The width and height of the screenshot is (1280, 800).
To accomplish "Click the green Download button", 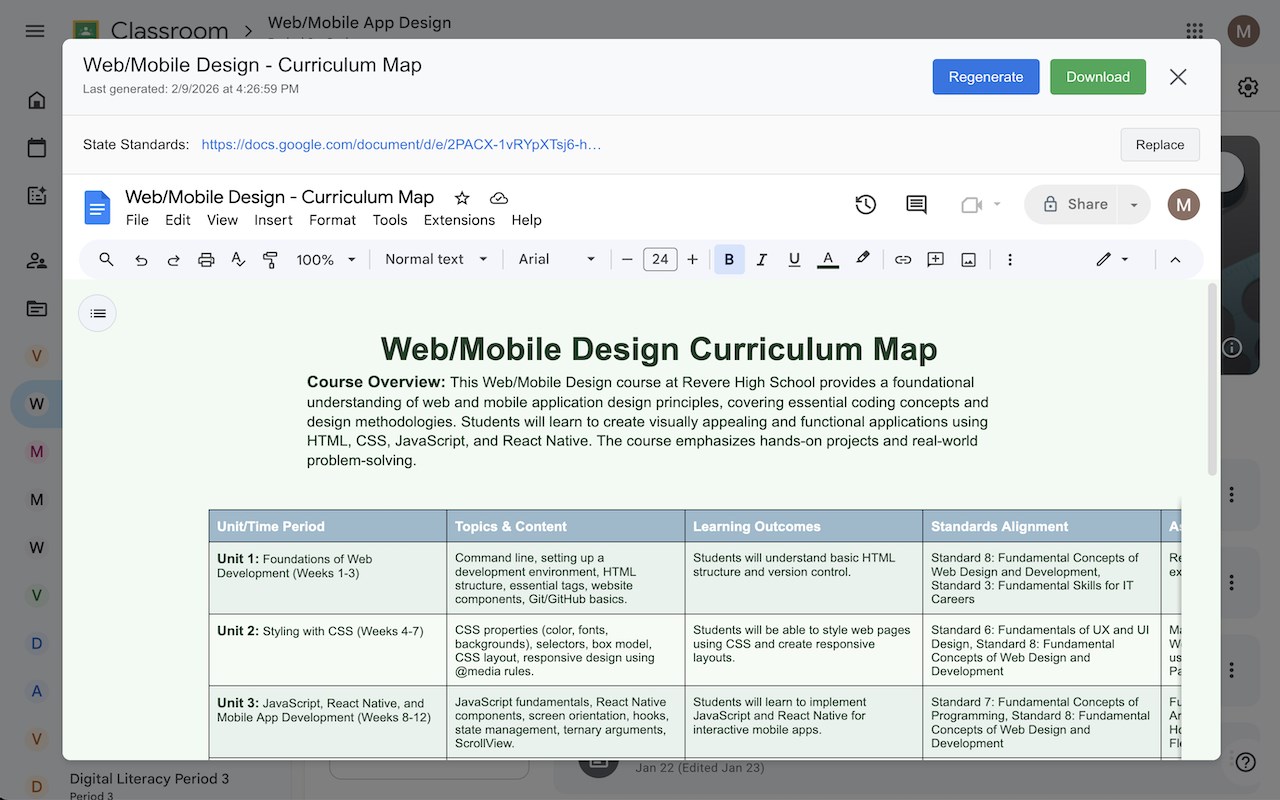I will tap(1098, 77).
